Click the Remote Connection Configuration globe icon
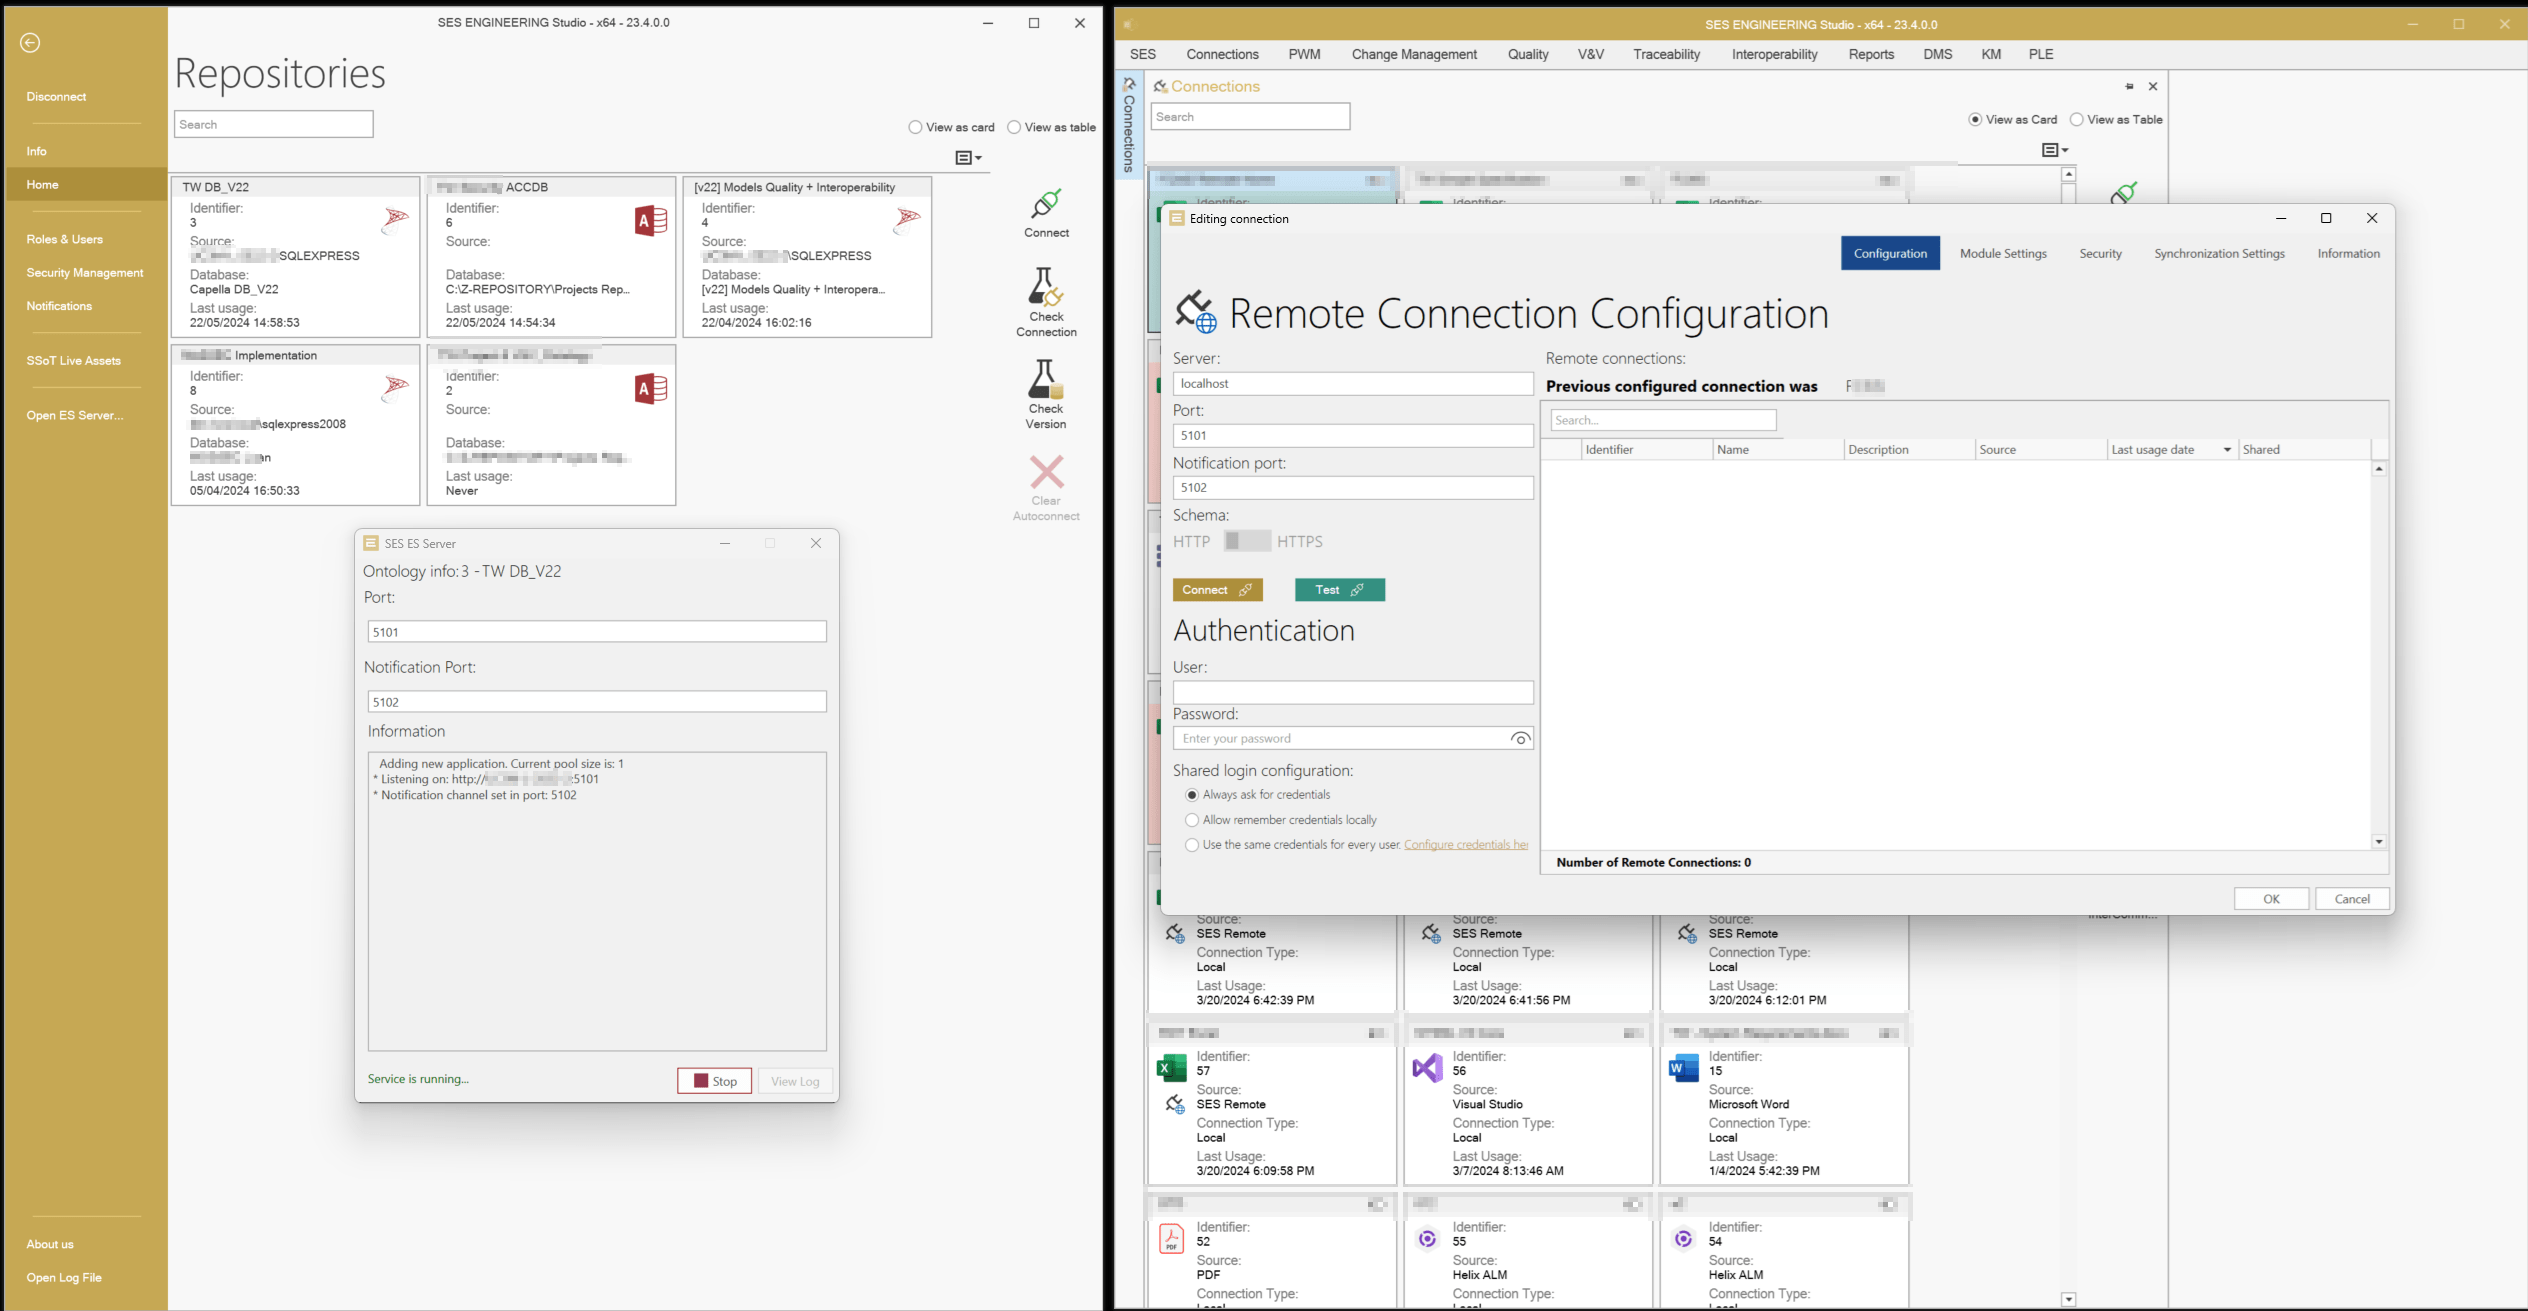Image resolution: width=2528 pixels, height=1311 pixels. tap(1196, 312)
